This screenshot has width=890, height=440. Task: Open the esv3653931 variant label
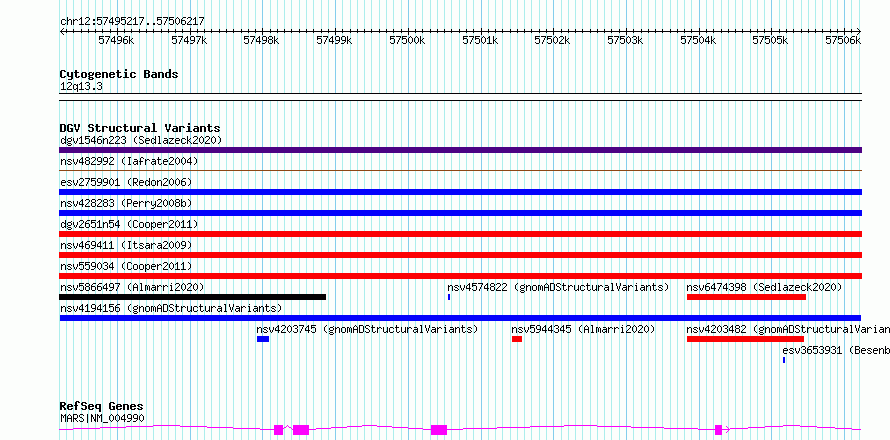coord(836,350)
